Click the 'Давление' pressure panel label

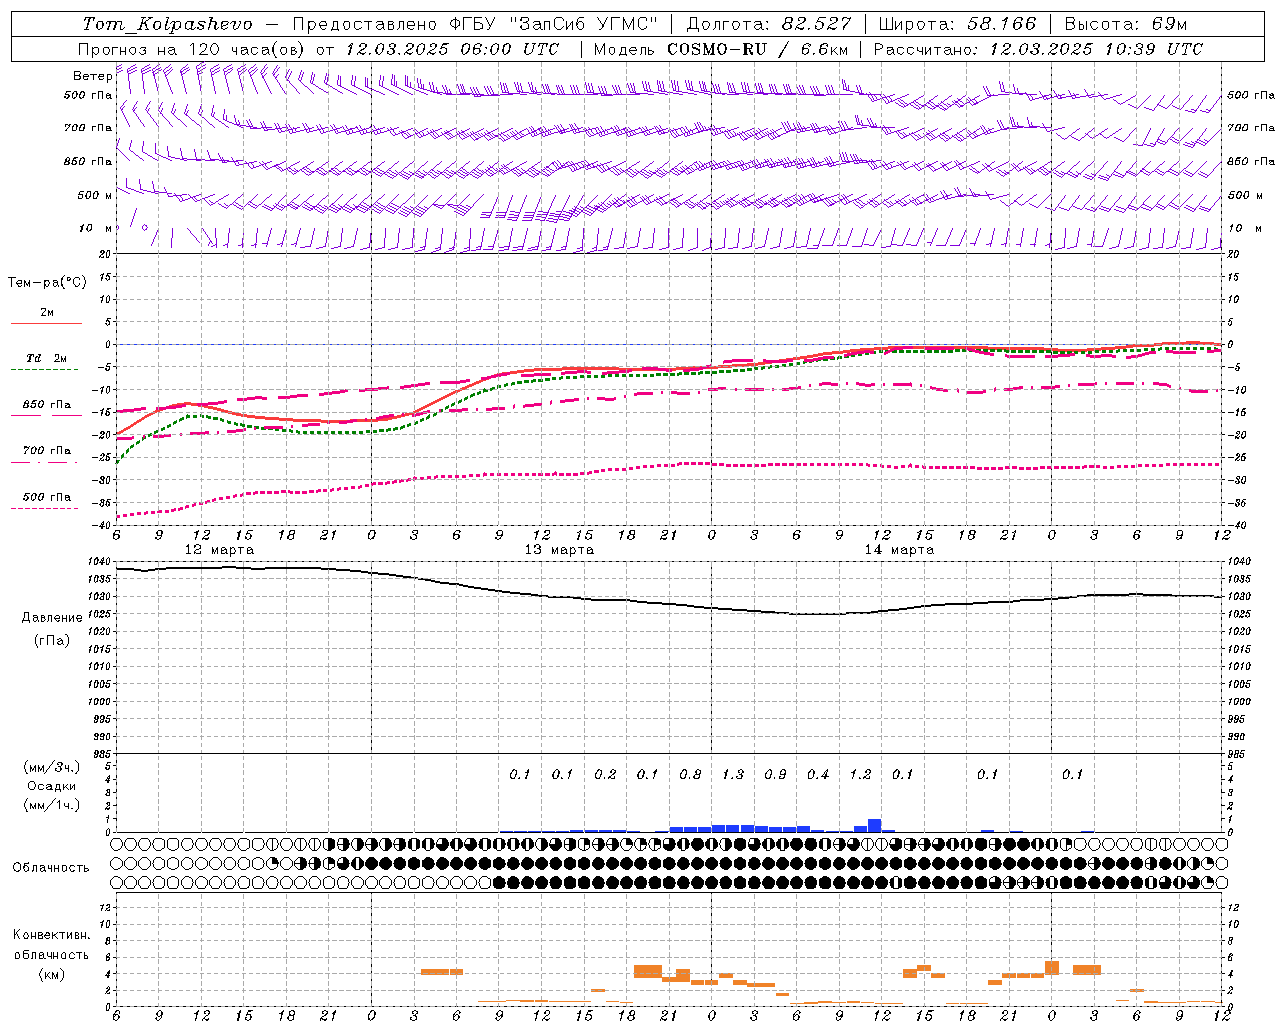click(52, 618)
